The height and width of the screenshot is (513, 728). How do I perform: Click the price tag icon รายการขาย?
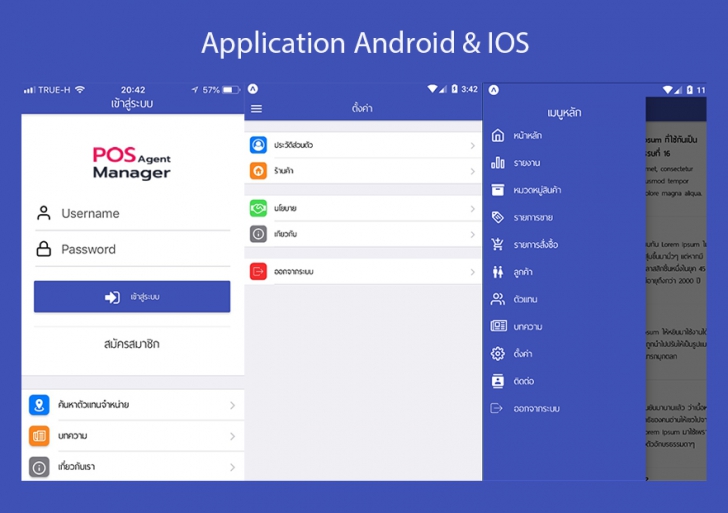click(x=498, y=217)
